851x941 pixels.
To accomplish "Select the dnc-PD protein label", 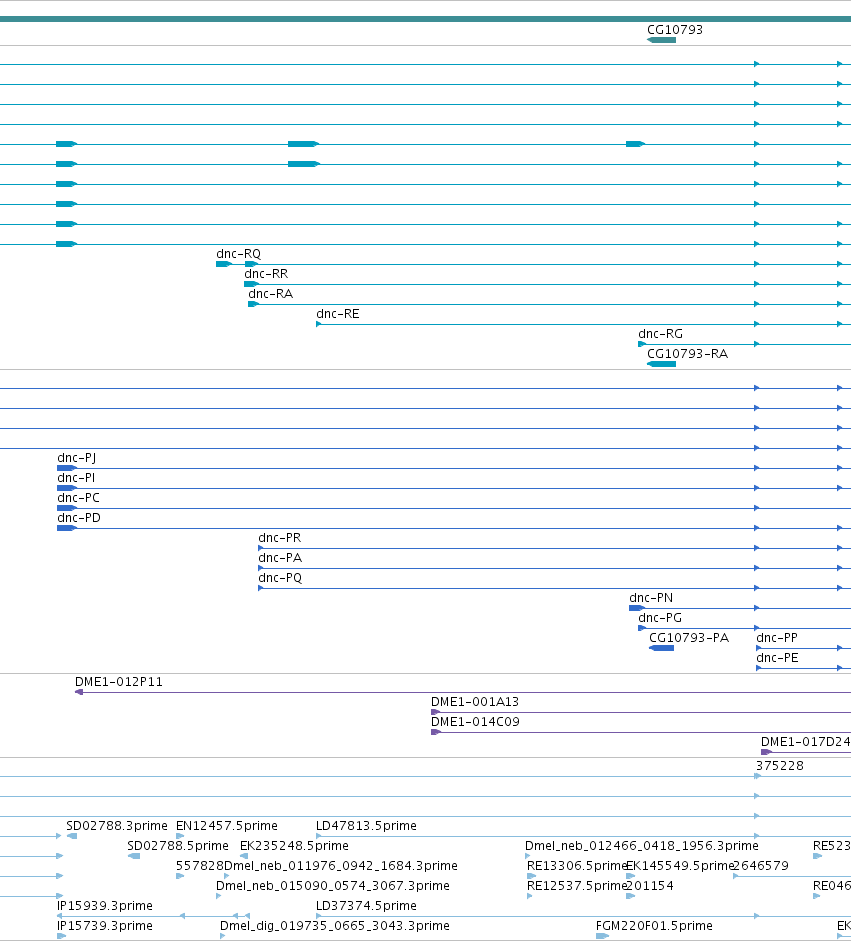I will (x=79, y=518).
